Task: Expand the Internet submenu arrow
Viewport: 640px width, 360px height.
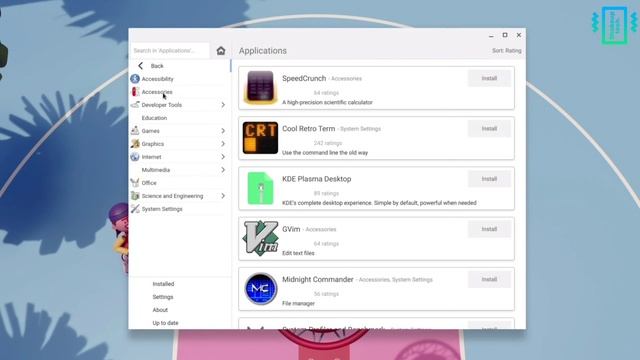Action: tap(223, 157)
